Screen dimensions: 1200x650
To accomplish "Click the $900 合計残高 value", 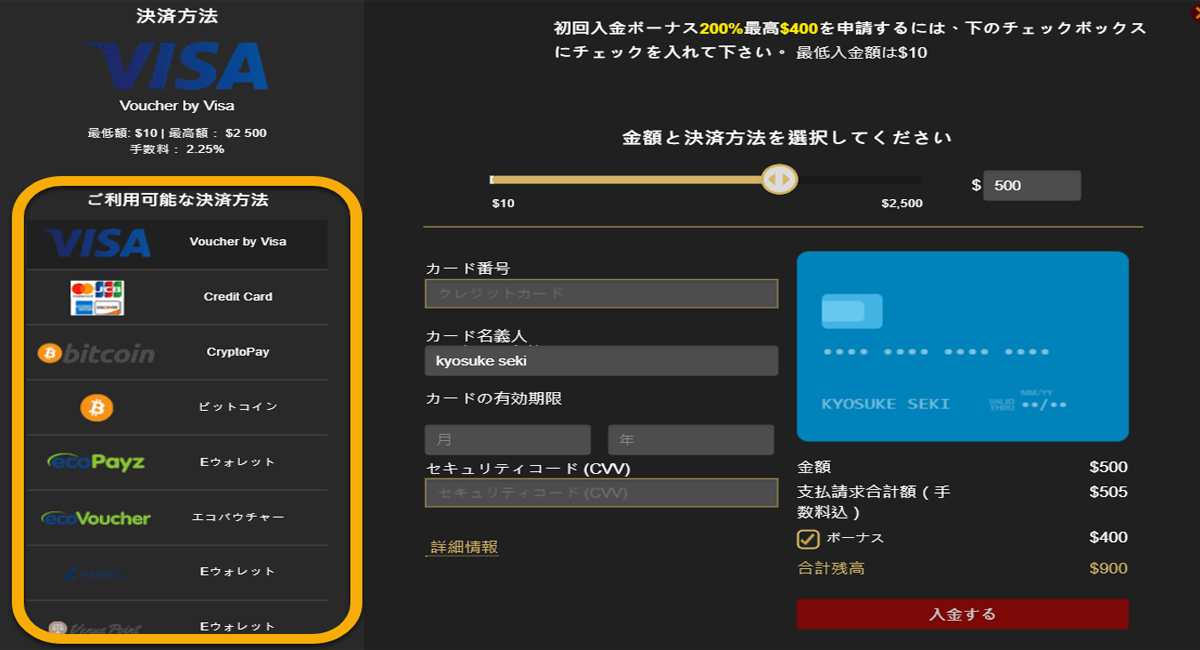I will point(1108,569).
